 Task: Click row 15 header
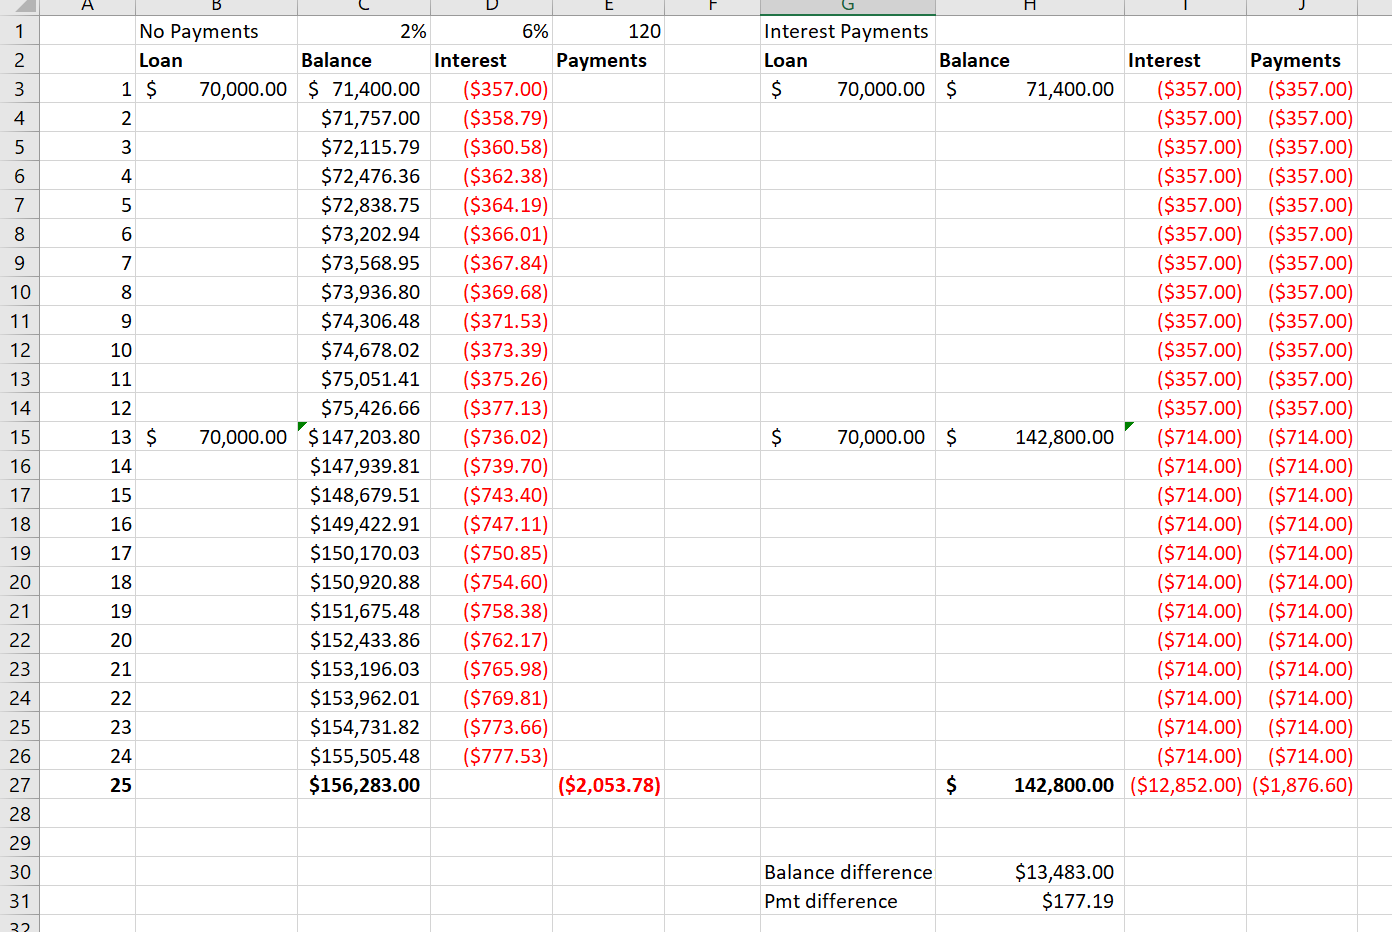pos(20,437)
